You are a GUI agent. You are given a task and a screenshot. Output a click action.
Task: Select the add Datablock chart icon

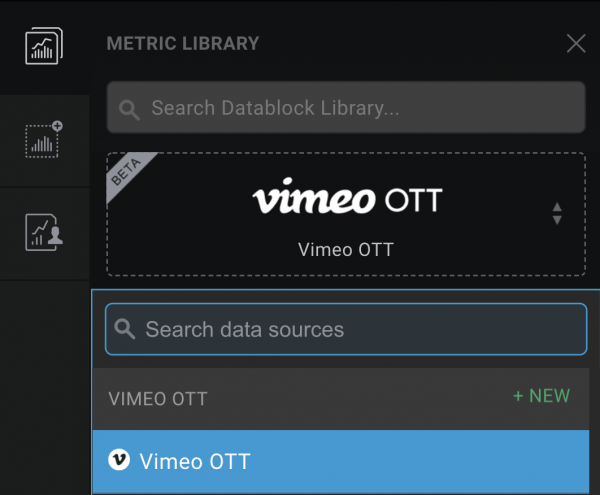[x=44, y=140]
